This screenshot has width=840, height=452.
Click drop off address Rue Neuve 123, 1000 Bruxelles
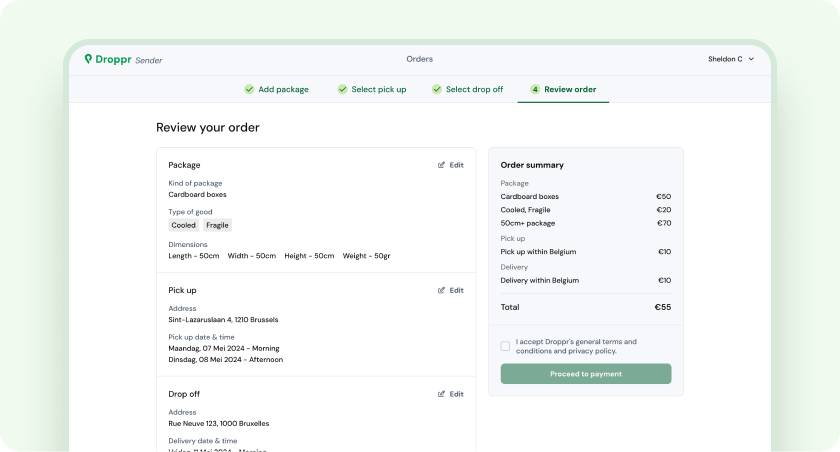pyautogui.click(x=219, y=424)
